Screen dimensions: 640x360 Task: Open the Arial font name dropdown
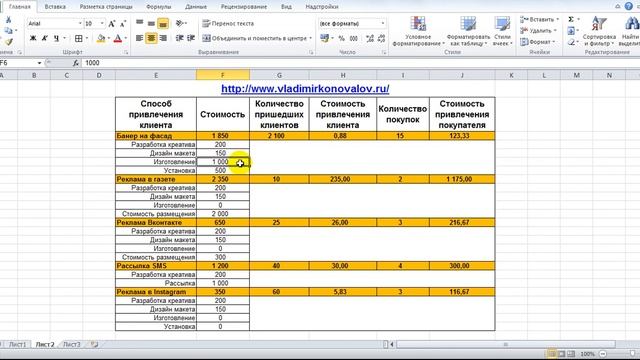(x=80, y=24)
